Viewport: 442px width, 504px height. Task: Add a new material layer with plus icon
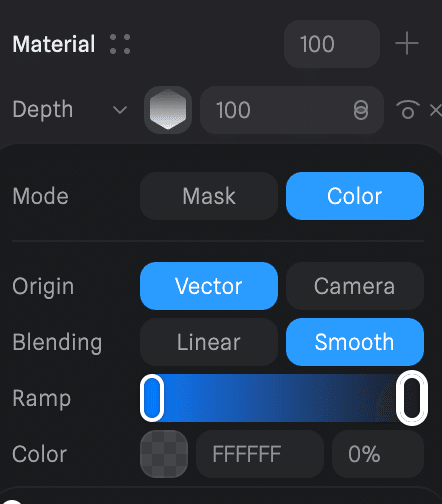[x=407, y=44]
